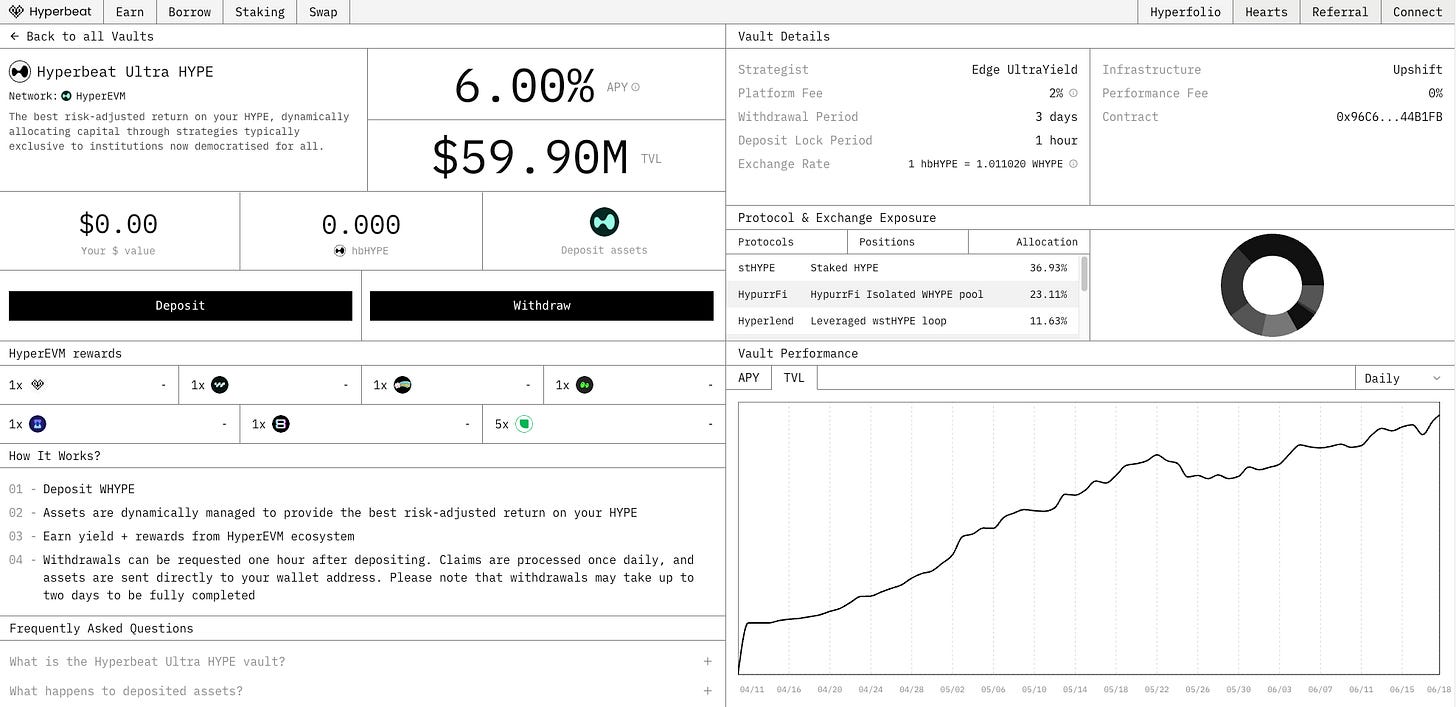Click the Deposit assets HYPE token icon
The height and width of the screenshot is (707, 1456).
pos(604,221)
